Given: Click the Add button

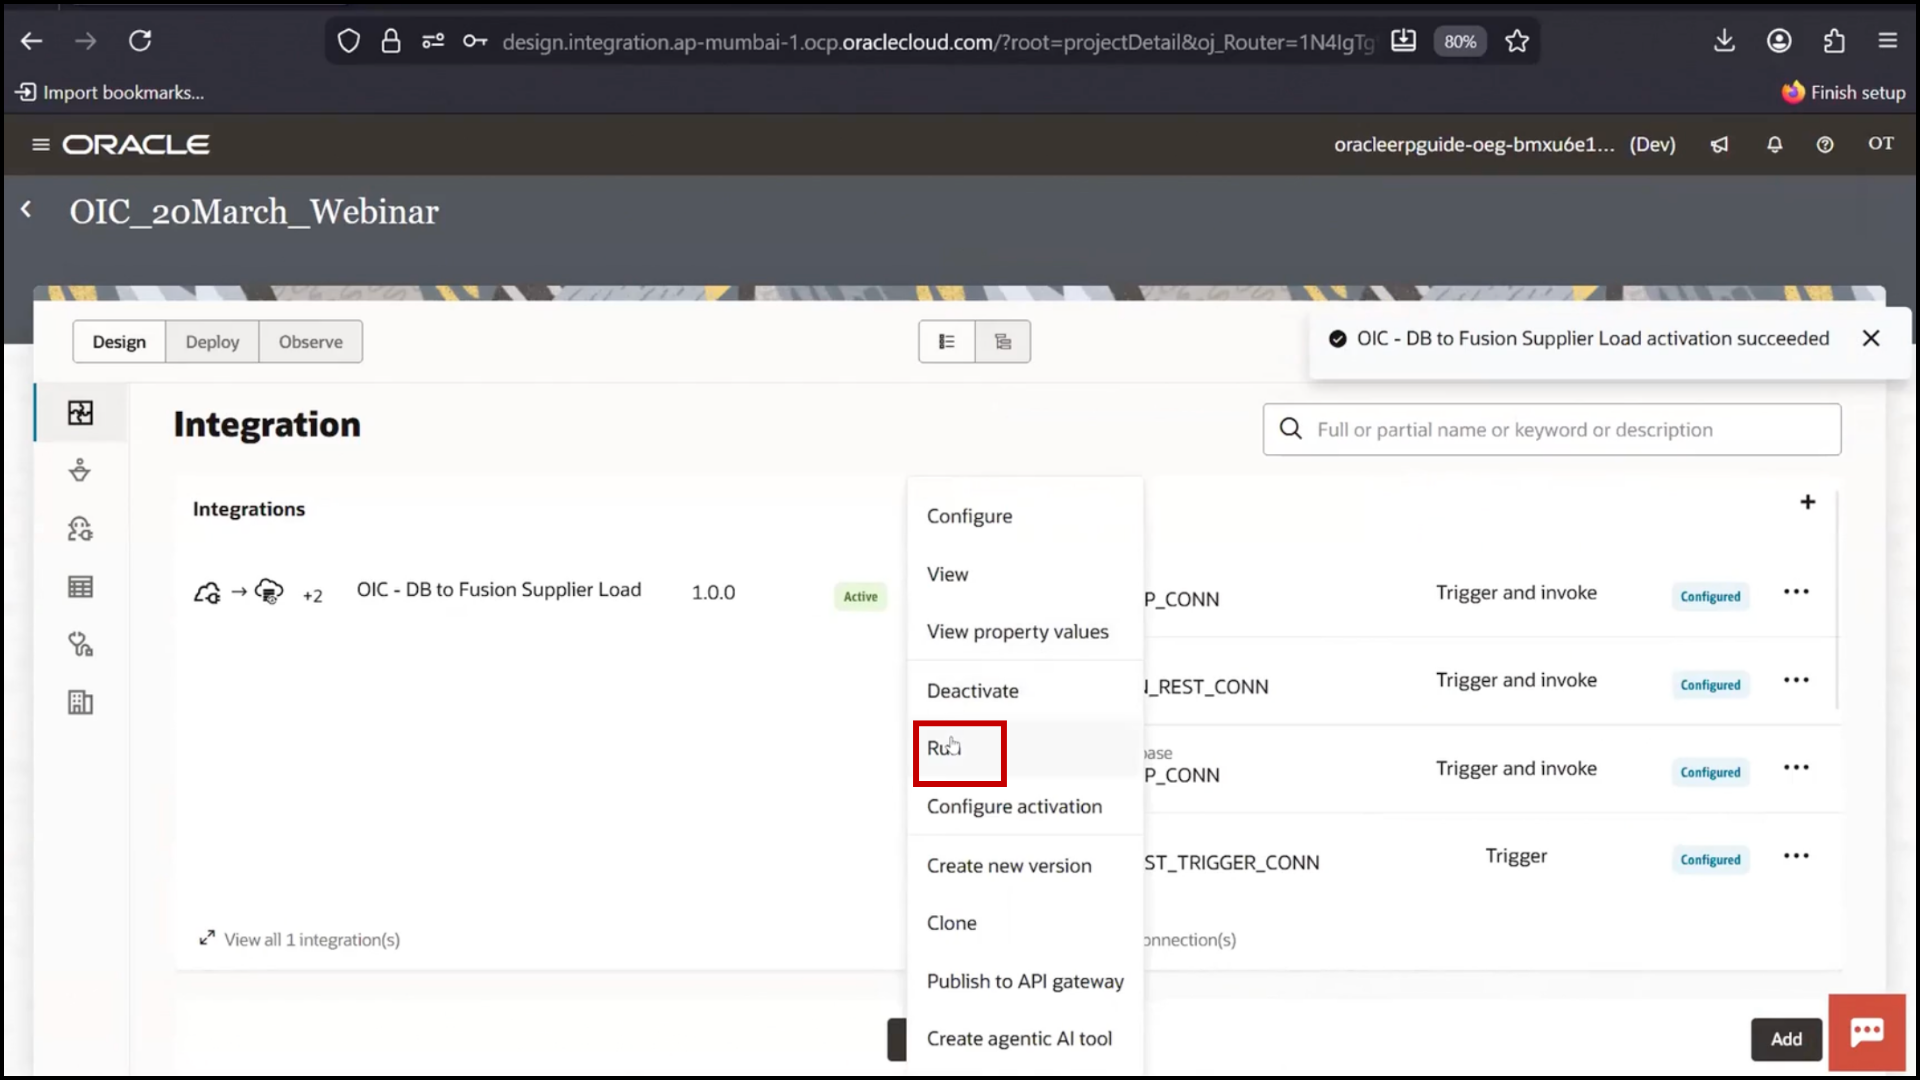Looking at the screenshot, I should click(x=1786, y=1039).
